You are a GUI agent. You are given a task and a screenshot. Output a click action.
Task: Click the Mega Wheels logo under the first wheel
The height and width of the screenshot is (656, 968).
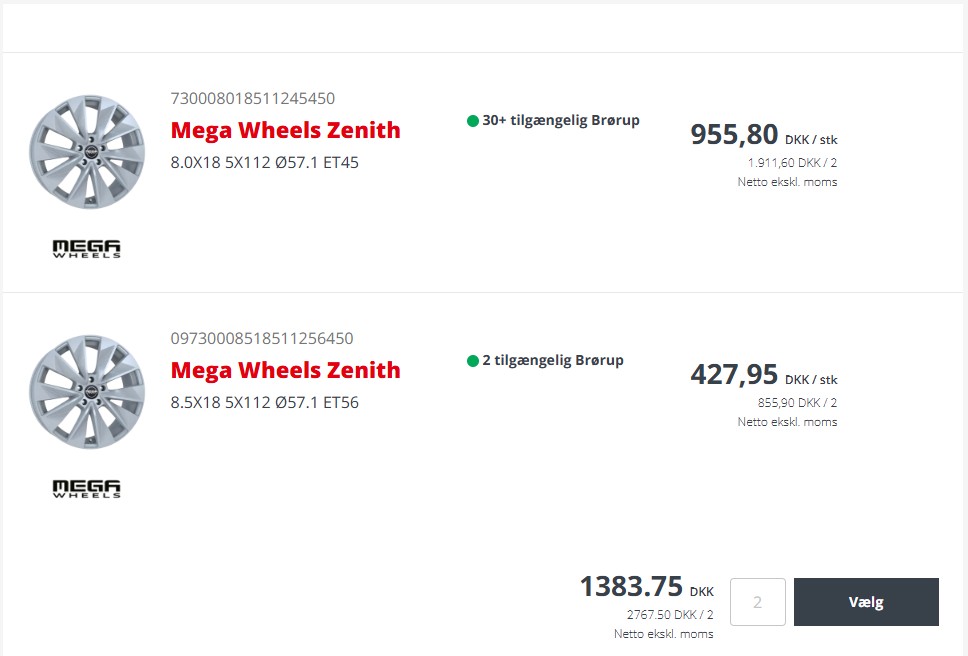click(86, 249)
